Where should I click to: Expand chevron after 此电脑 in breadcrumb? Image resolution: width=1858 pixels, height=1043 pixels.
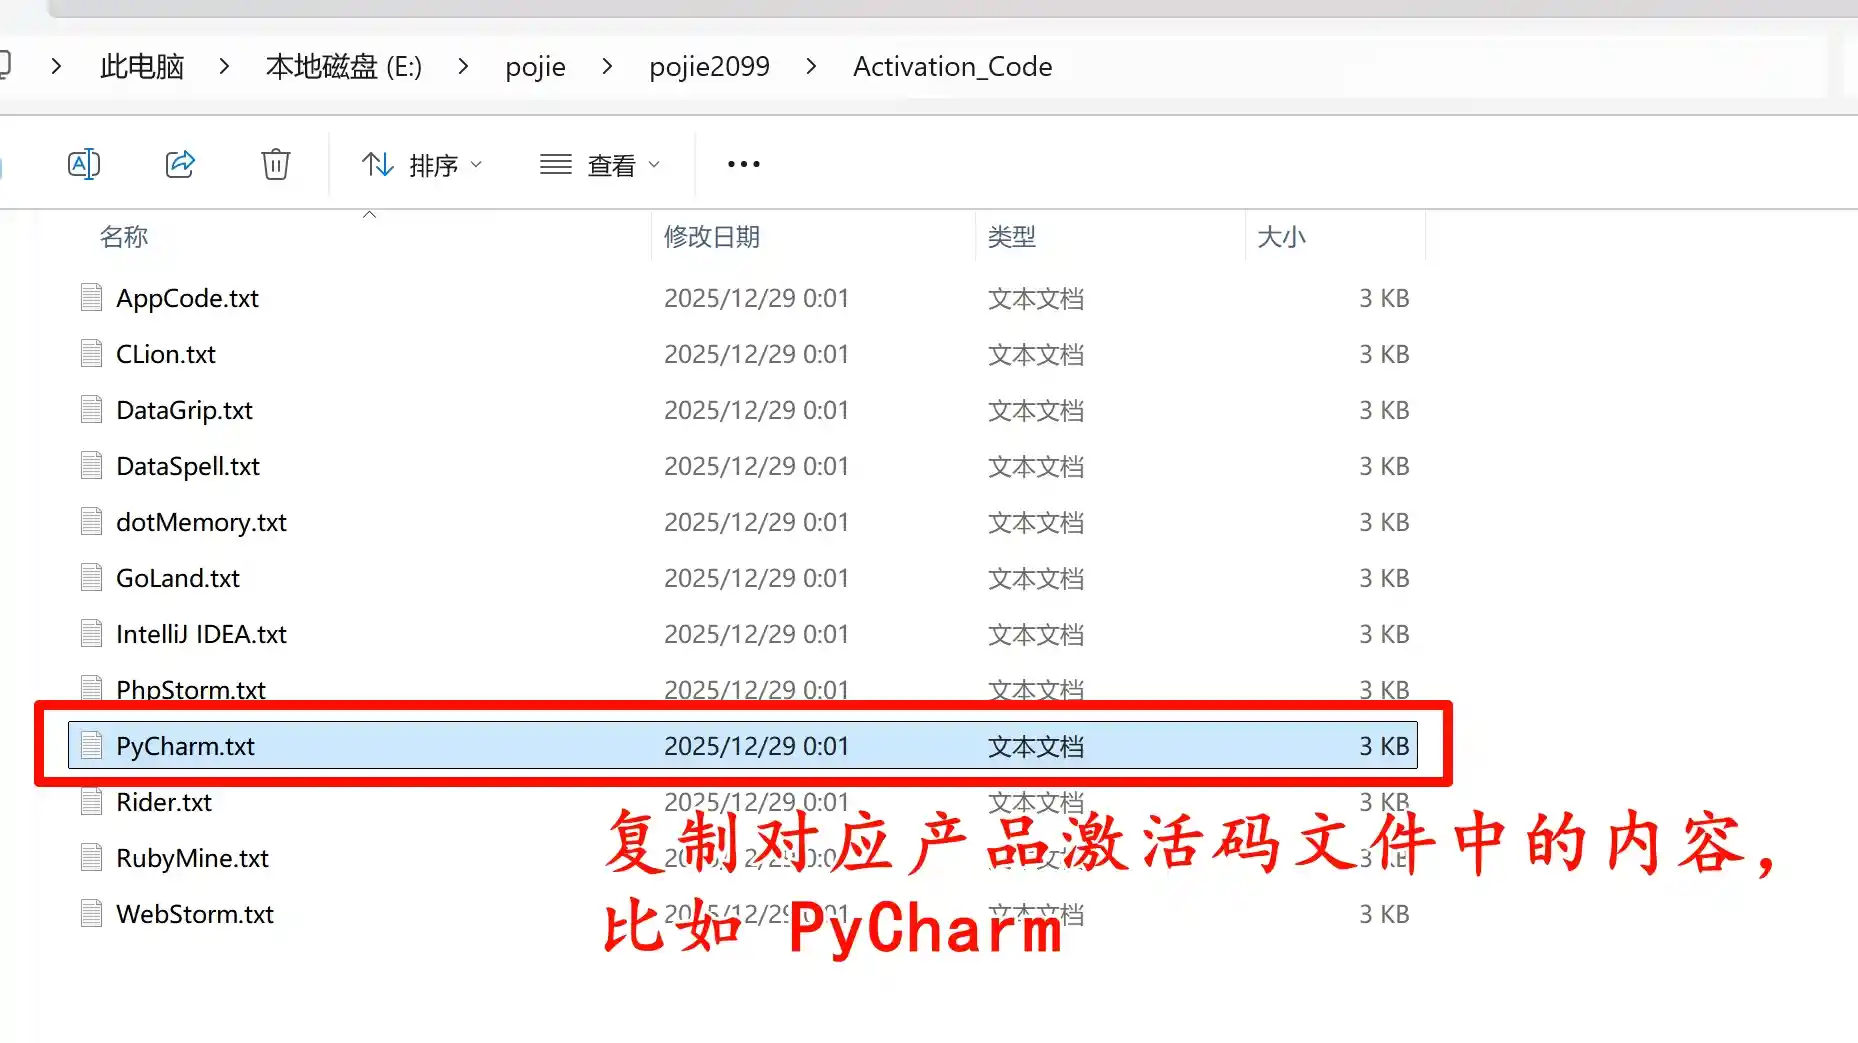pos(224,67)
